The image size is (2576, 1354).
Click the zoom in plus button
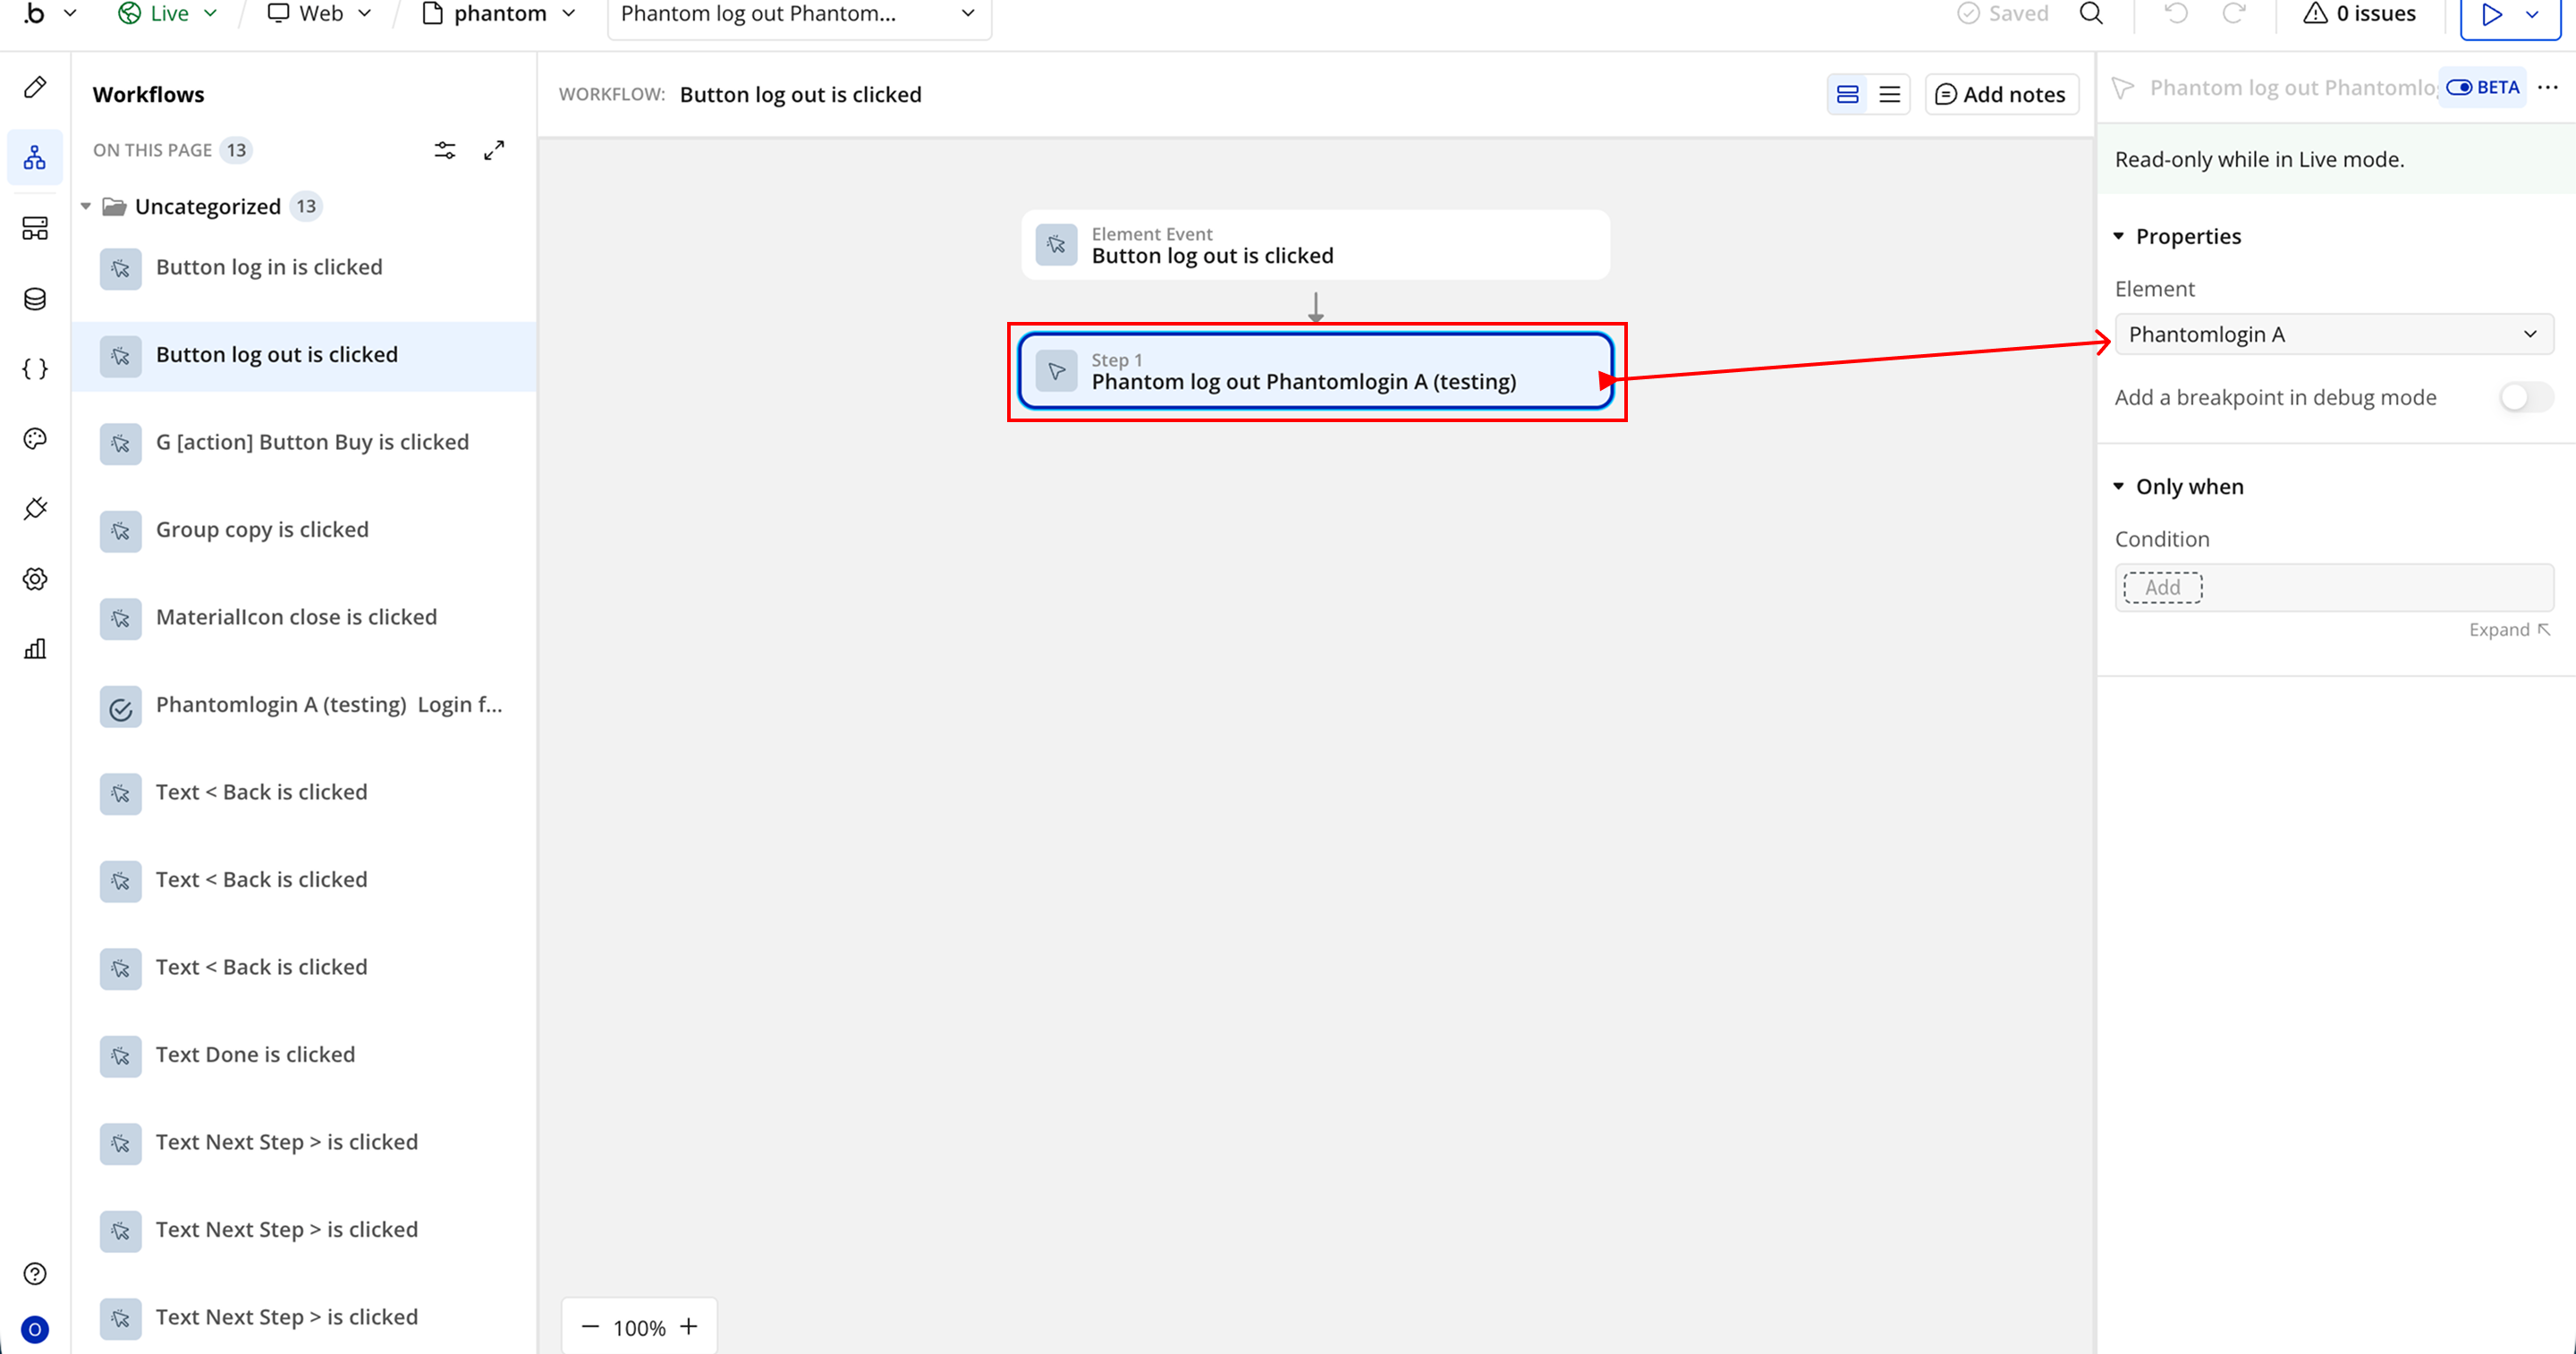coord(689,1327)
